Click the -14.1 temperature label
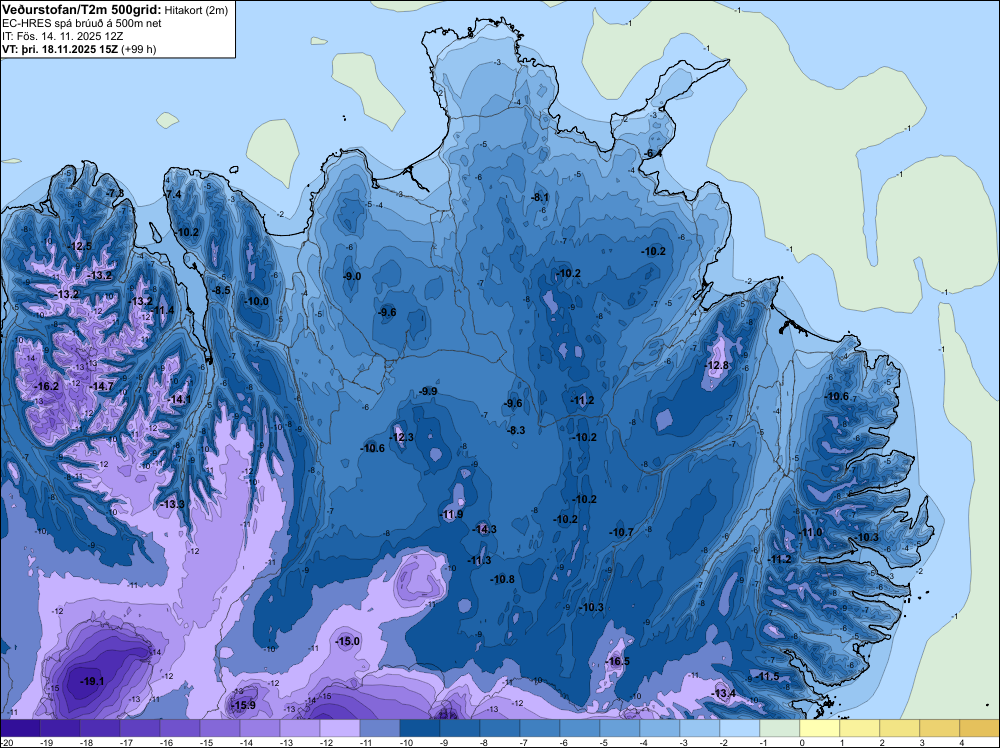 coord(179,399)
